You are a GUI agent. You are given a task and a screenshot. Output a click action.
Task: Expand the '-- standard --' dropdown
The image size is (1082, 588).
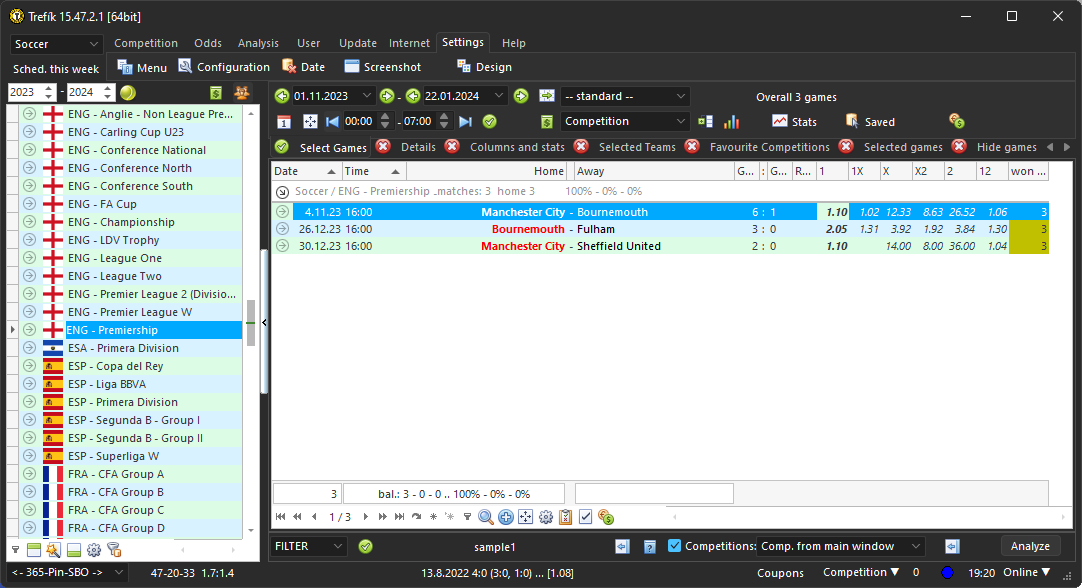625,96
